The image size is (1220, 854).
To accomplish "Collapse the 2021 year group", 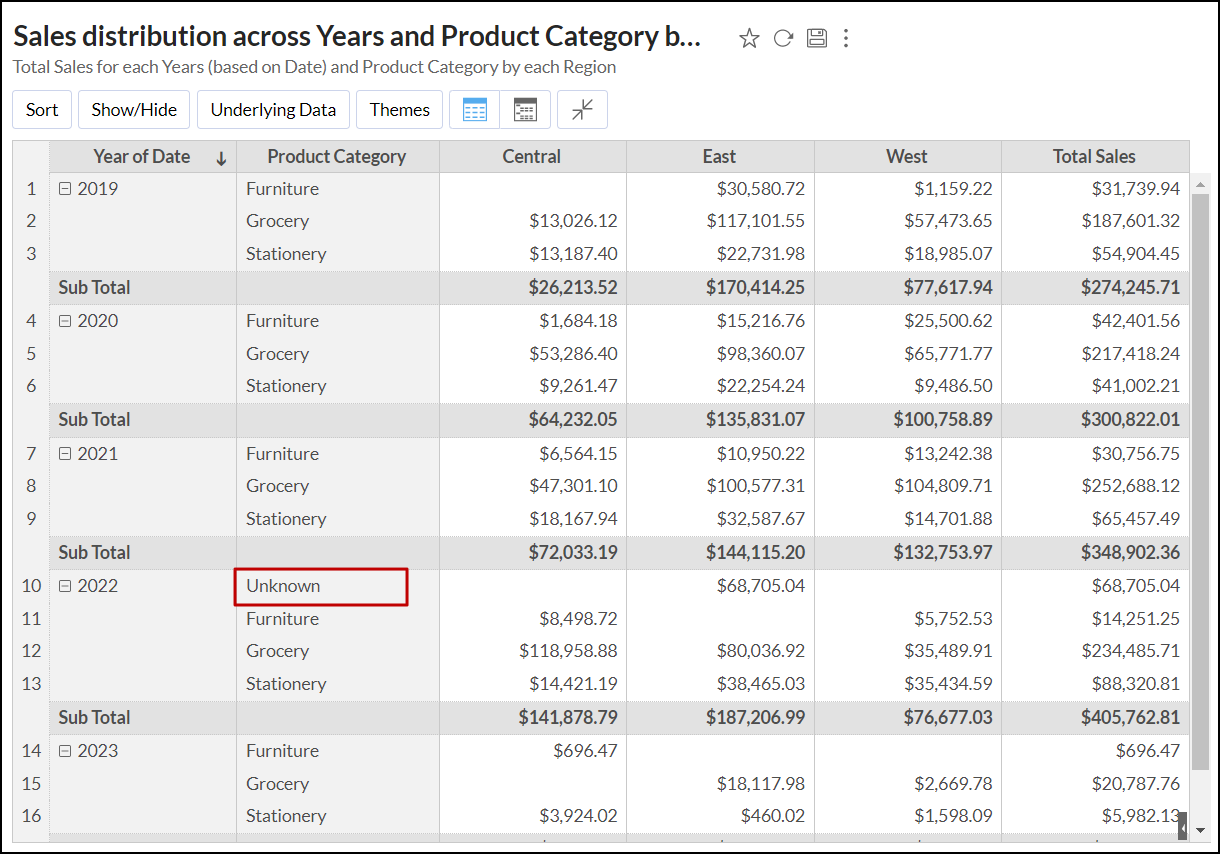I will 65,454.
